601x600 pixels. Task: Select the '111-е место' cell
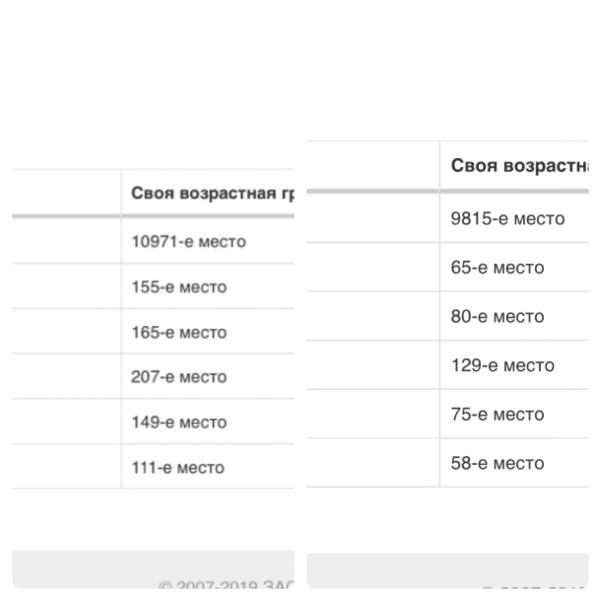pos(208,467)
